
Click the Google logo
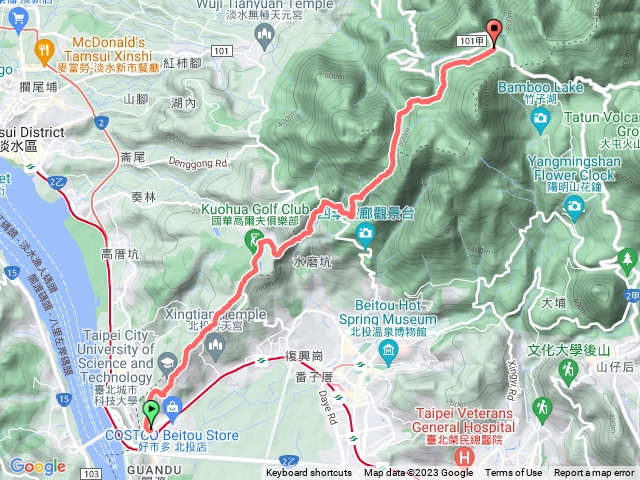pyautogui.click(x=38, y=466)
